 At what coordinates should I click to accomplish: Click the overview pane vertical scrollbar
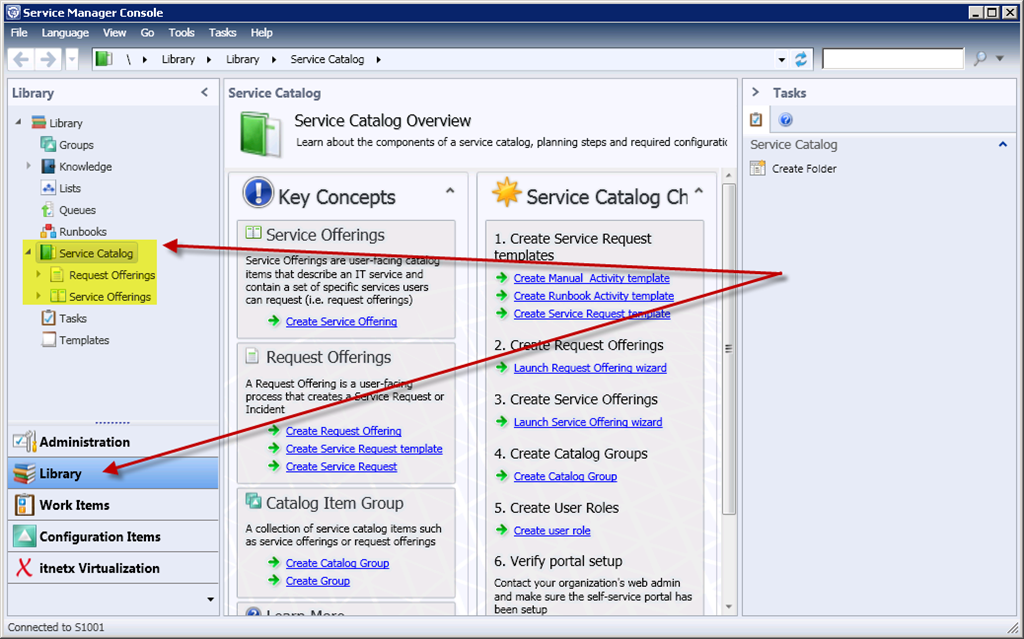(x=729, y=350)
